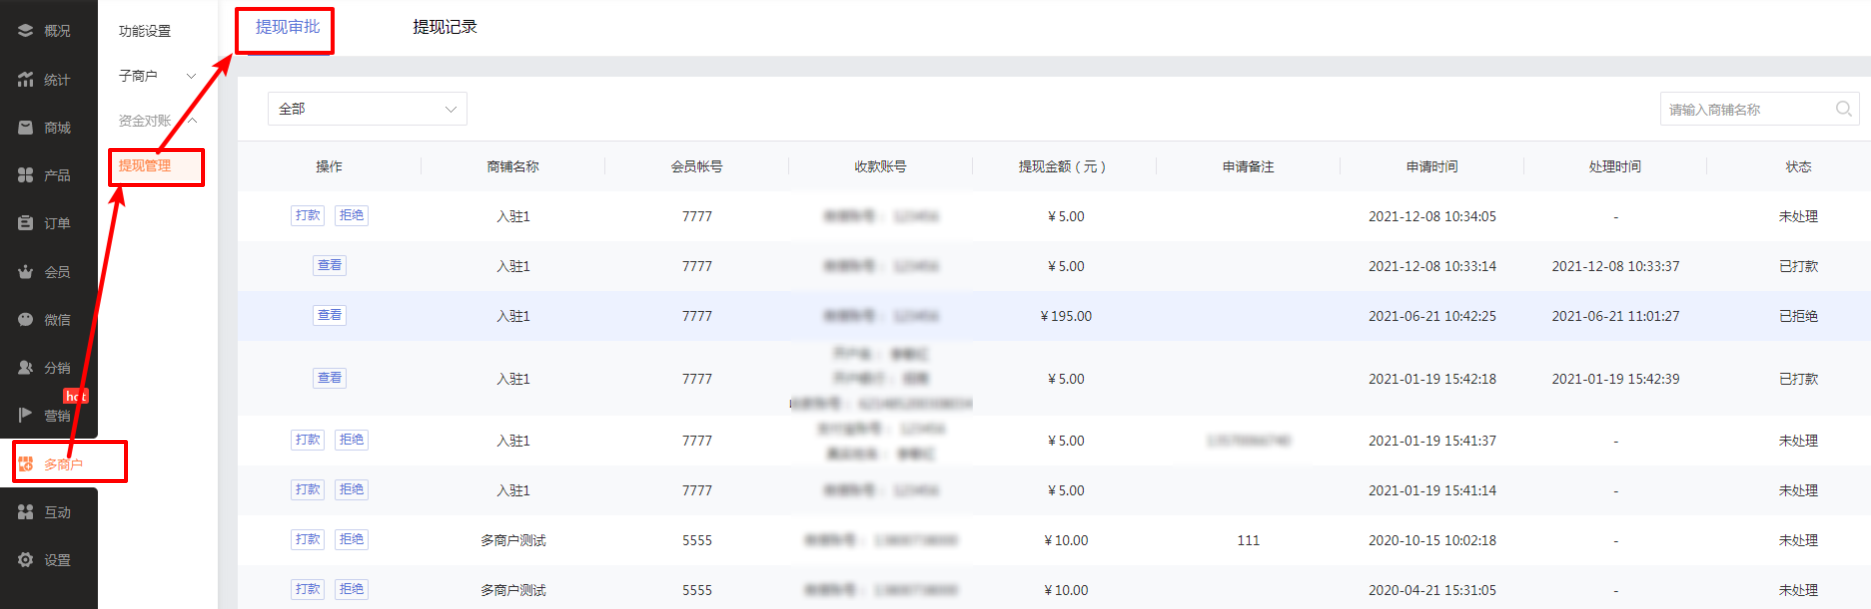
Task: Click 拒绝 for the 2021-01-19 15:41:37 request
Action: [351, 440]
